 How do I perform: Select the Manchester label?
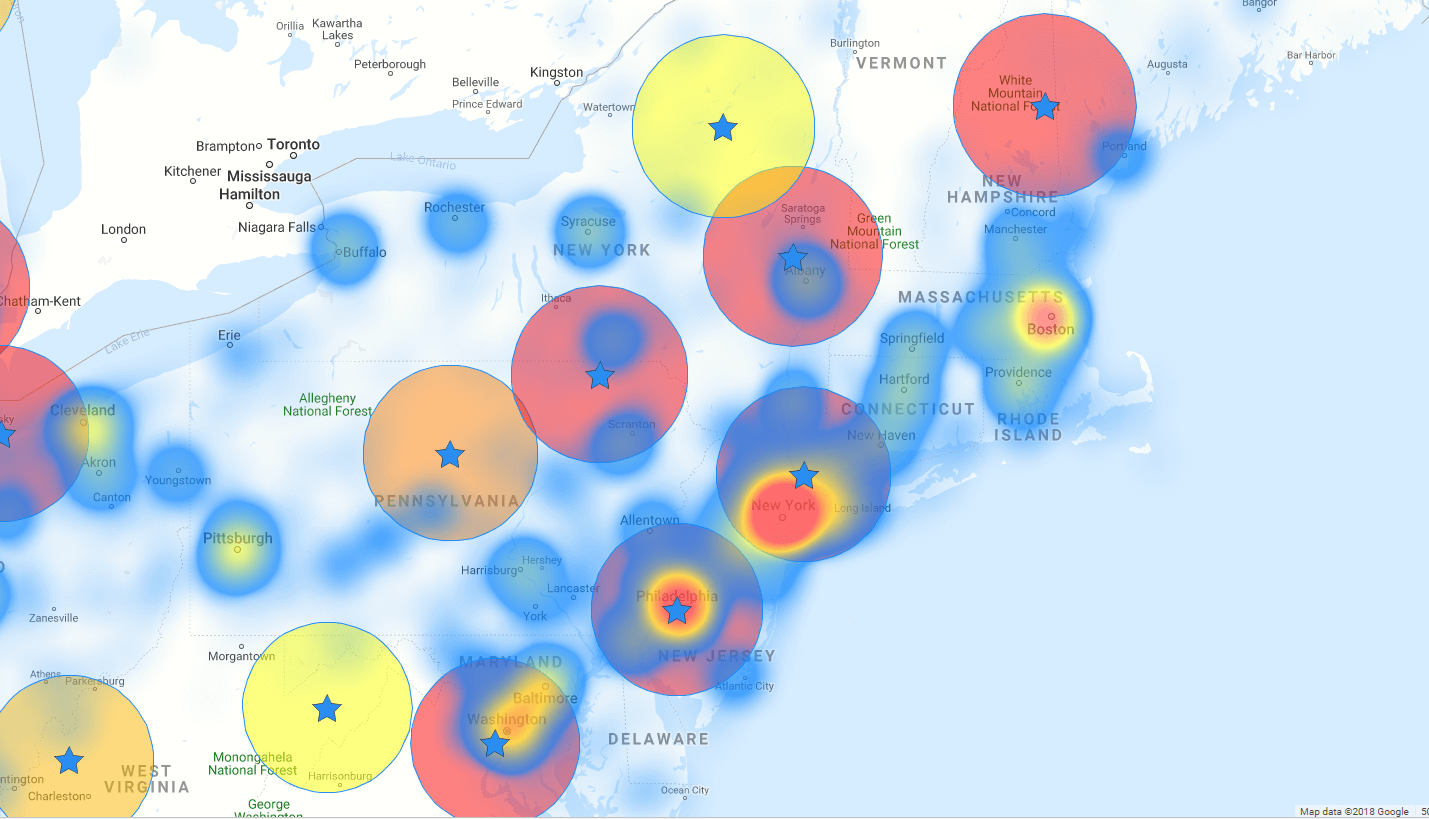coord(1015,229)
